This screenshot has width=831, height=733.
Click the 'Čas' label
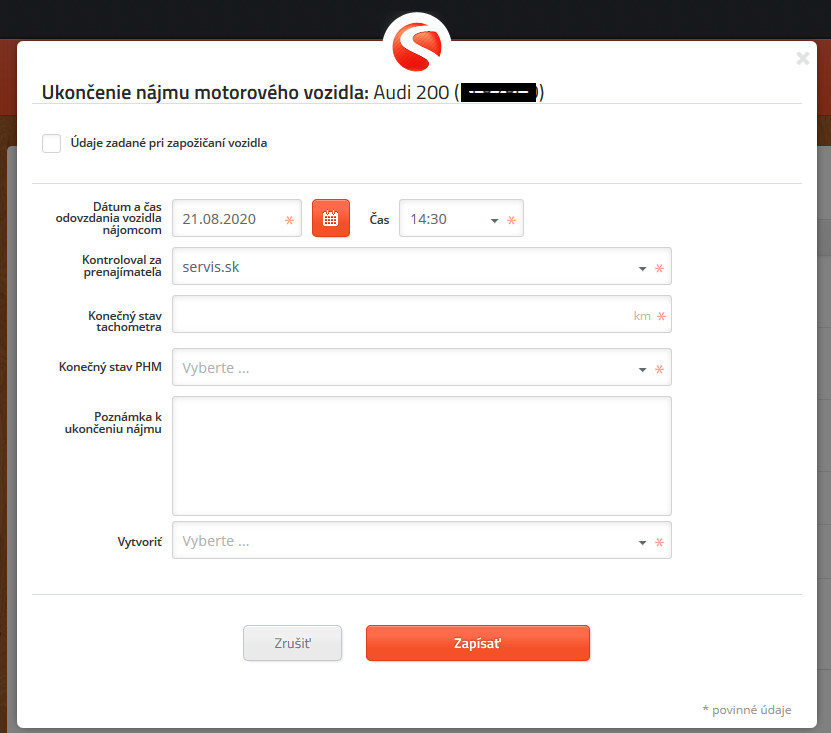pyautogui.click(x=379, y=219)
